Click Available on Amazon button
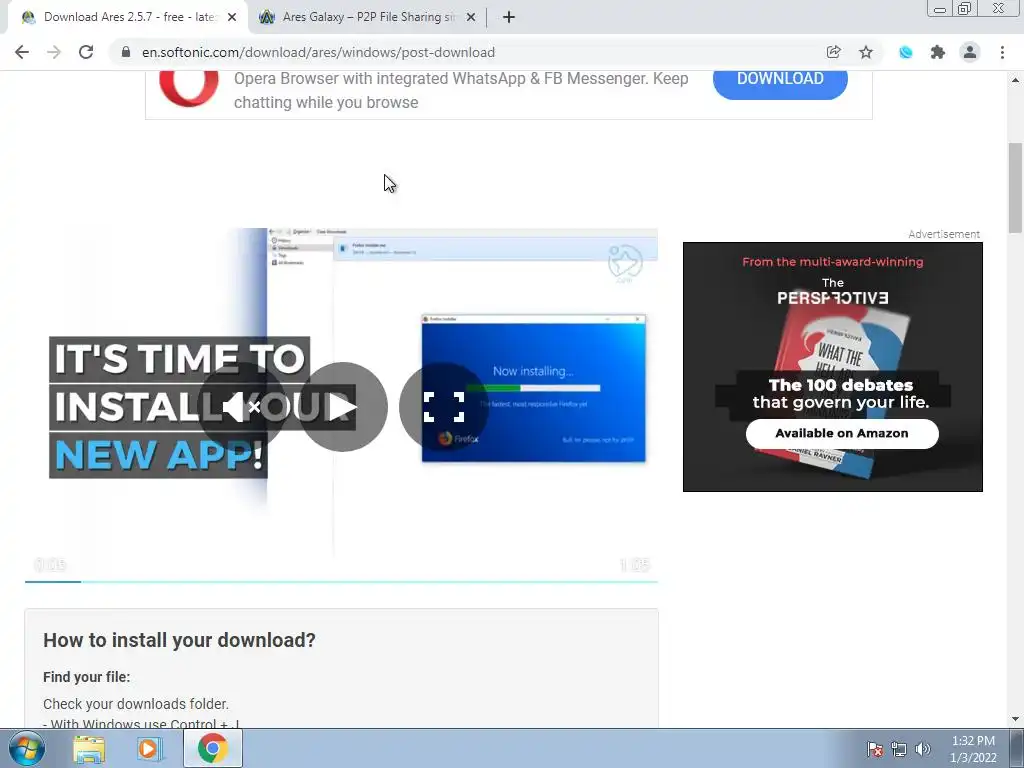 842,434
